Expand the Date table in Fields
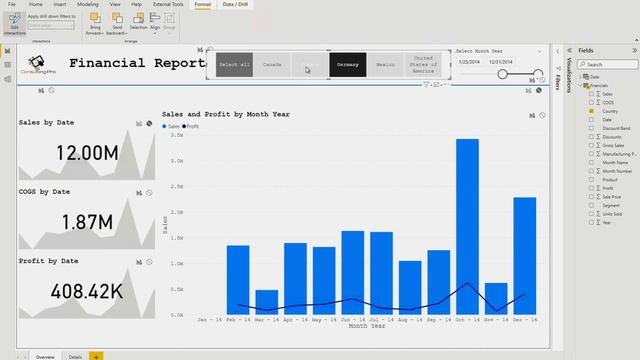 click(x=580, y=77)
